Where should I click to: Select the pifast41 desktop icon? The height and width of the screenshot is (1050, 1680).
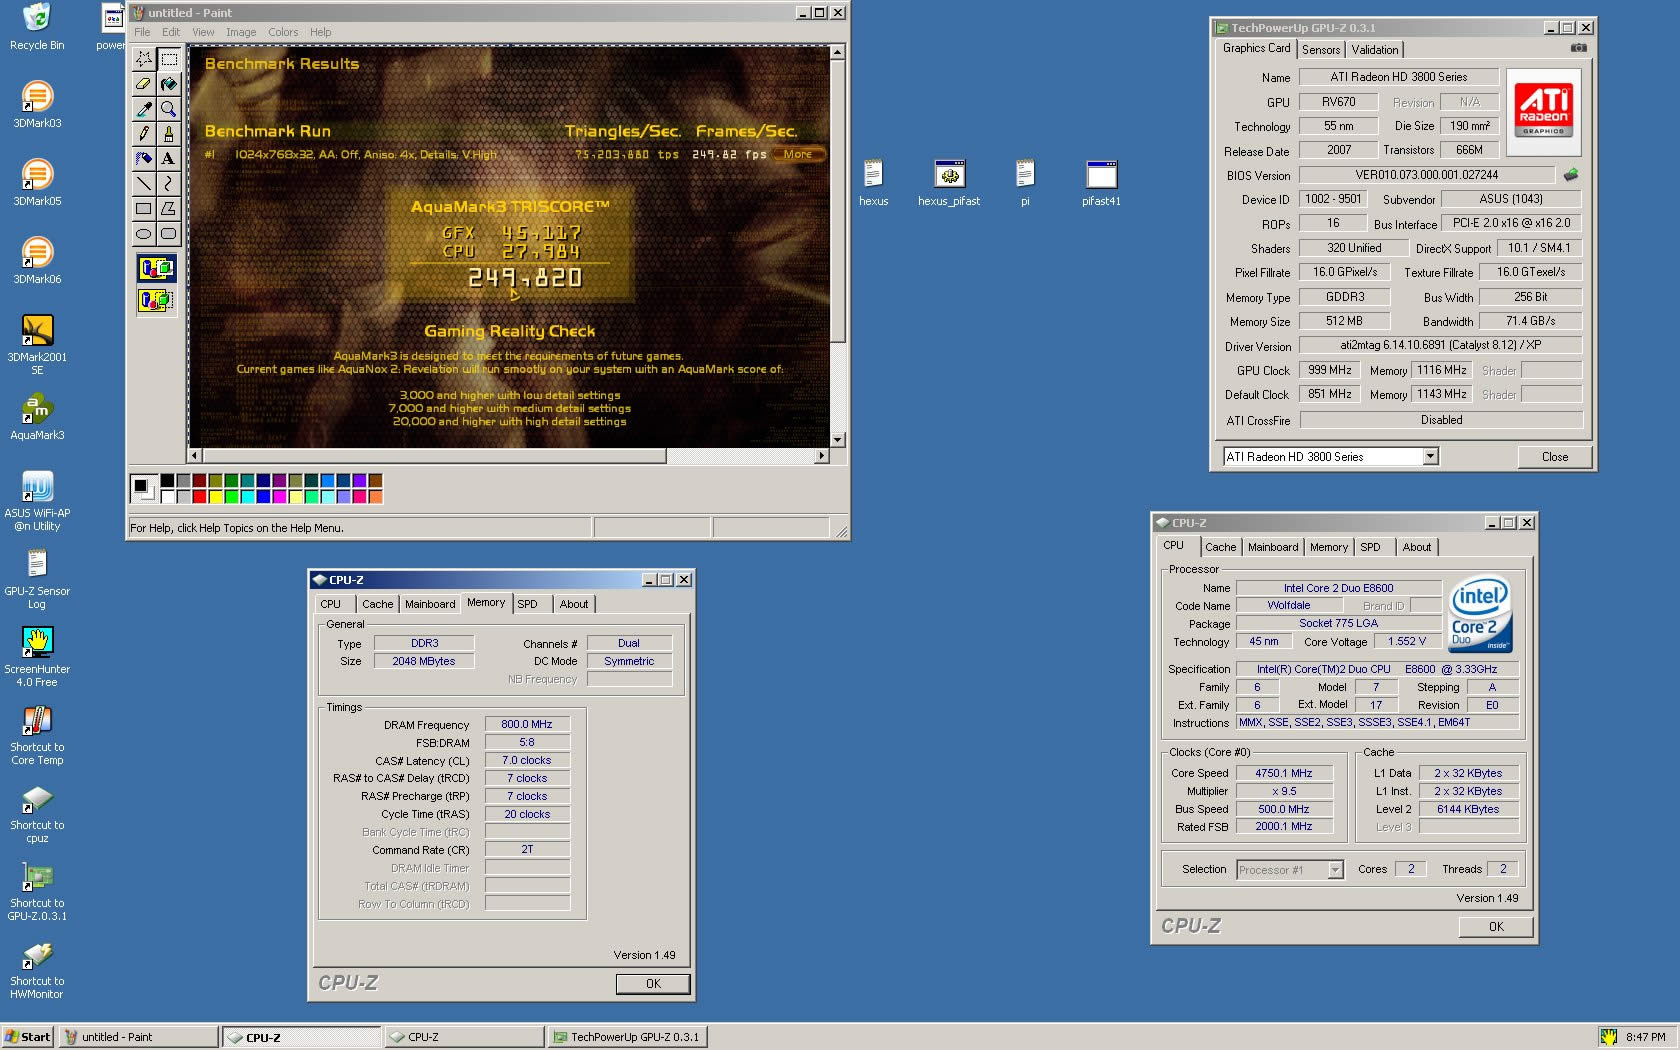point(1101,182)
